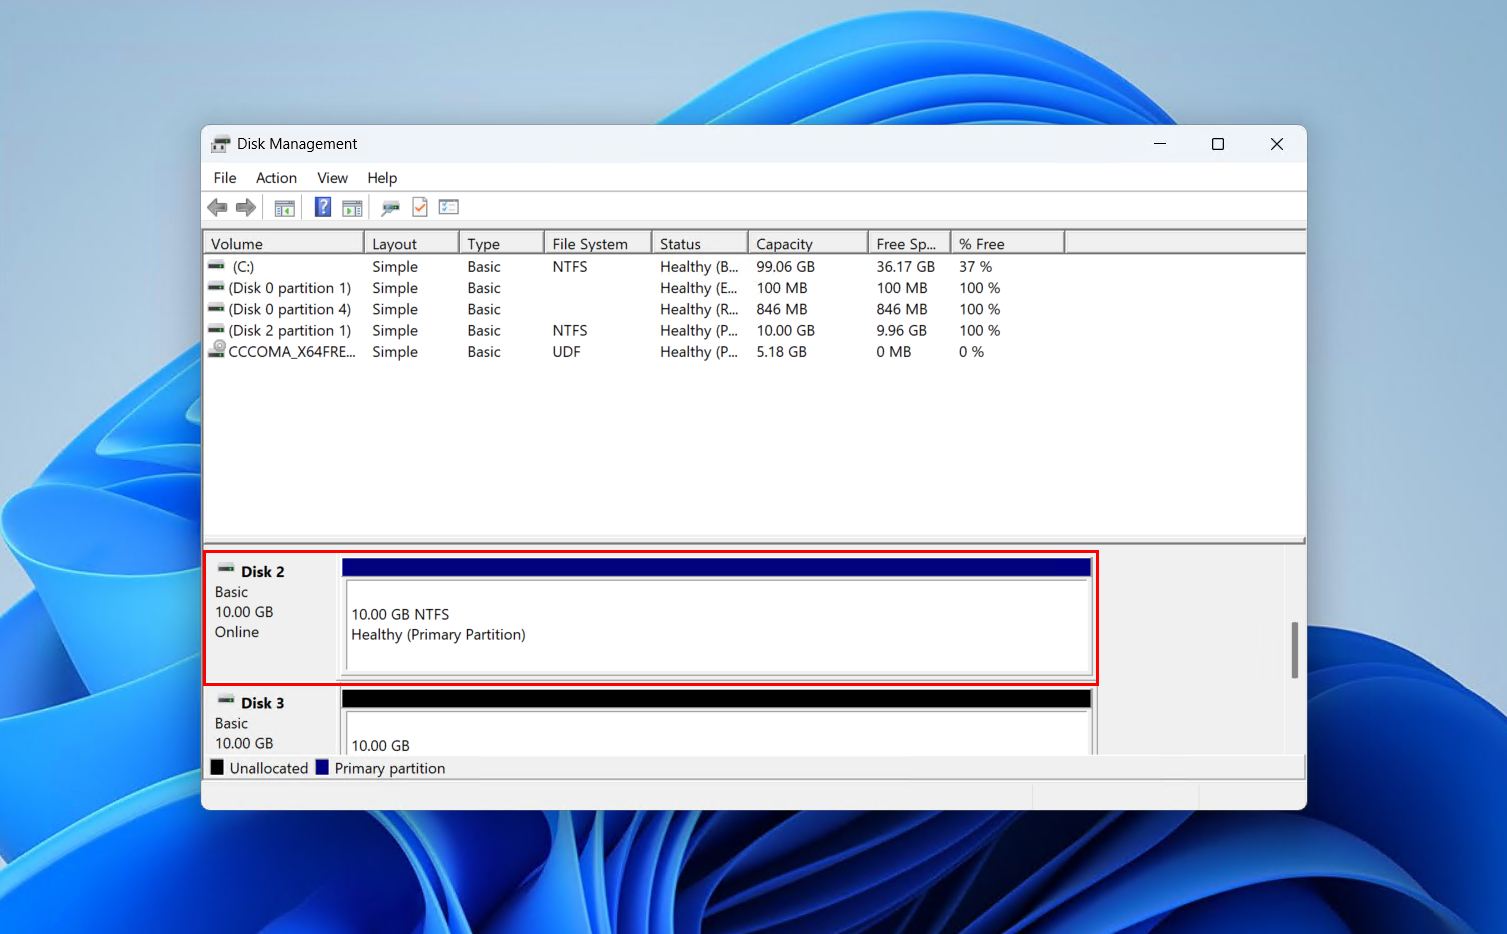This screenshot has width=1507, height=934.
Task: Sort by the File System column header
Action: coord(597,243)
